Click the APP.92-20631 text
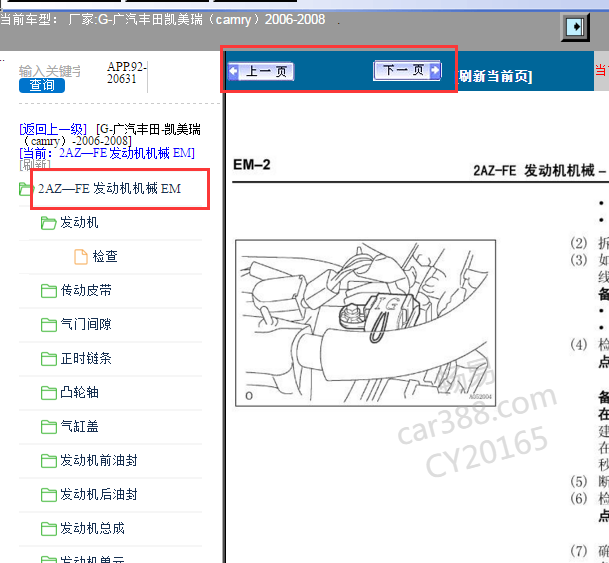The width and height of the screenshot is (609, 563). pos(126,73)
